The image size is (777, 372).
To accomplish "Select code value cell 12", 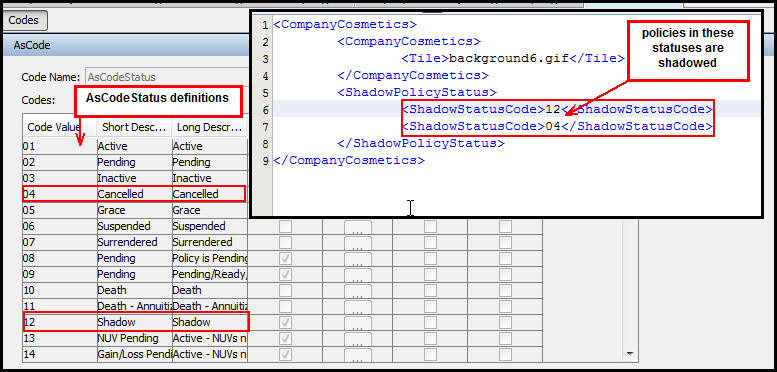I will 59,322.
